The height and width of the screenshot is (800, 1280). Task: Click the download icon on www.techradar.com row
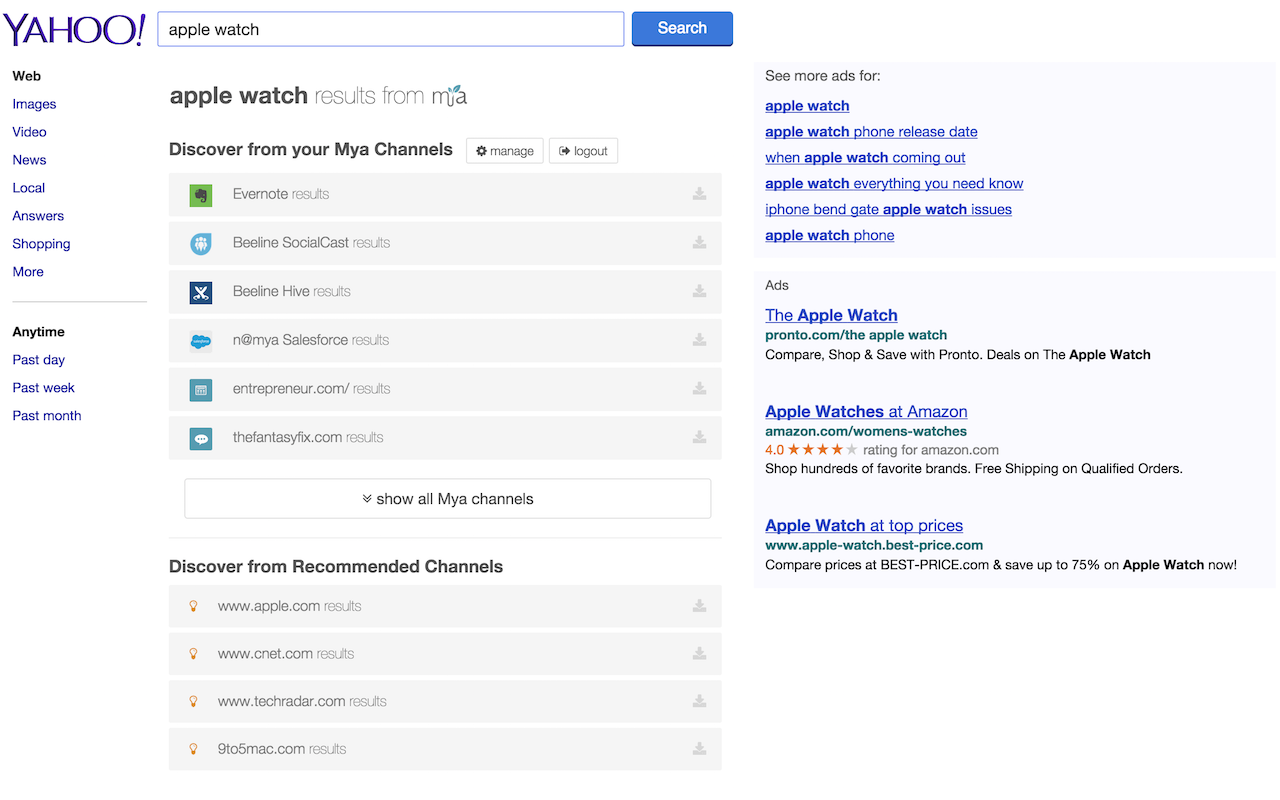(700, 702)
